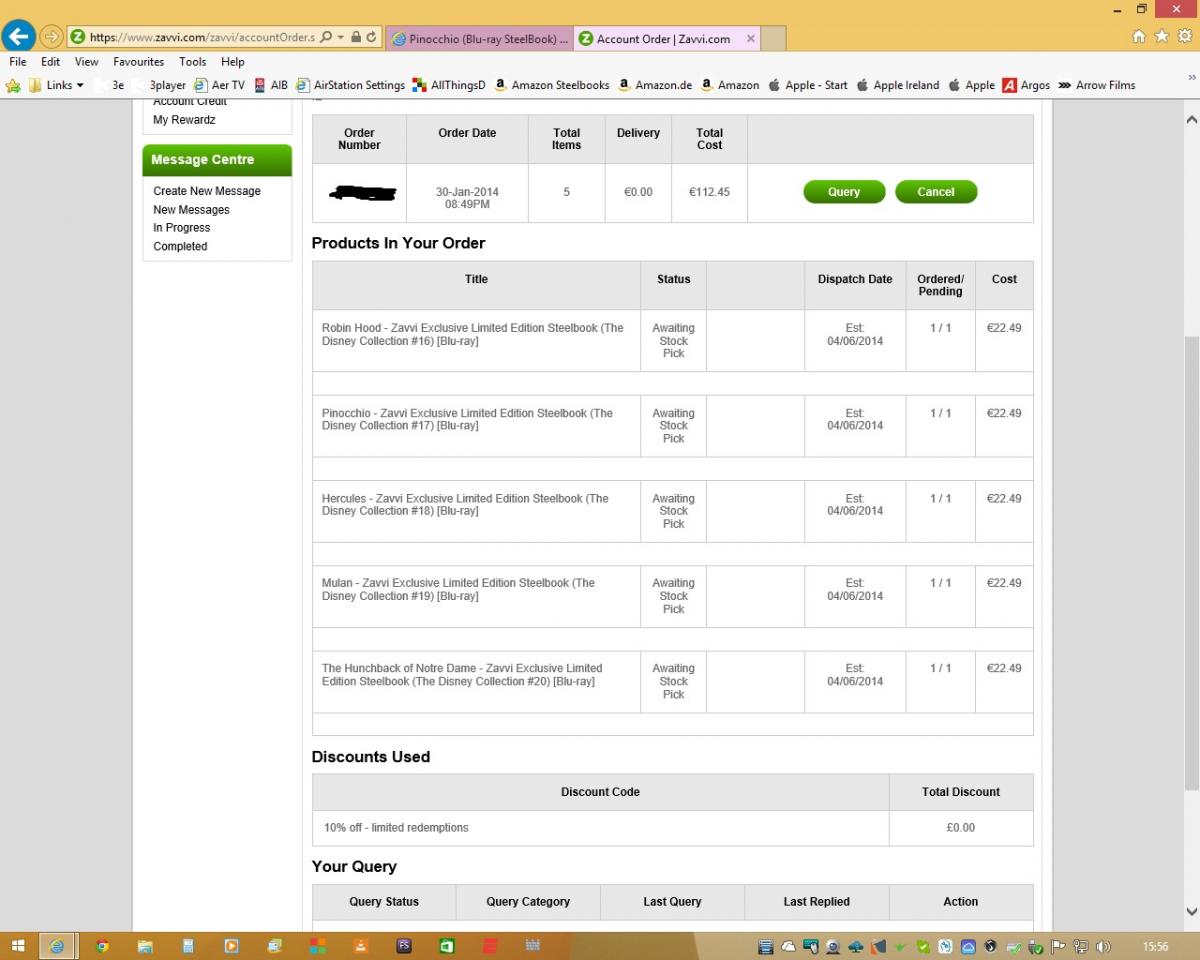This screenshot has height=960, width=1200.
Task: Open Completed messages link
Action: (180, 247)
